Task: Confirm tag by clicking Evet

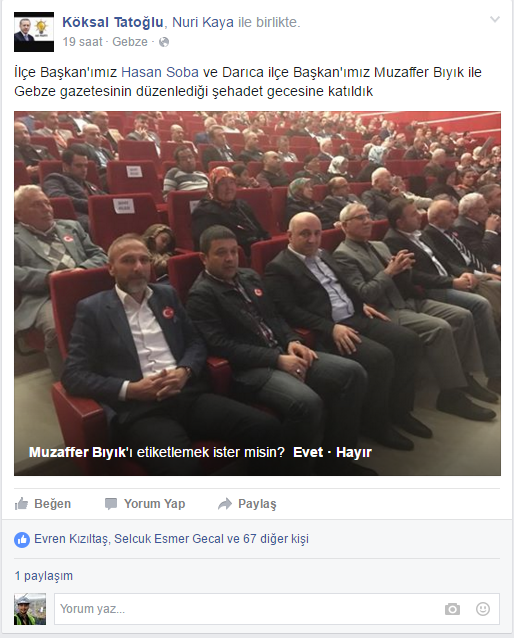Action: pos(308,452)
